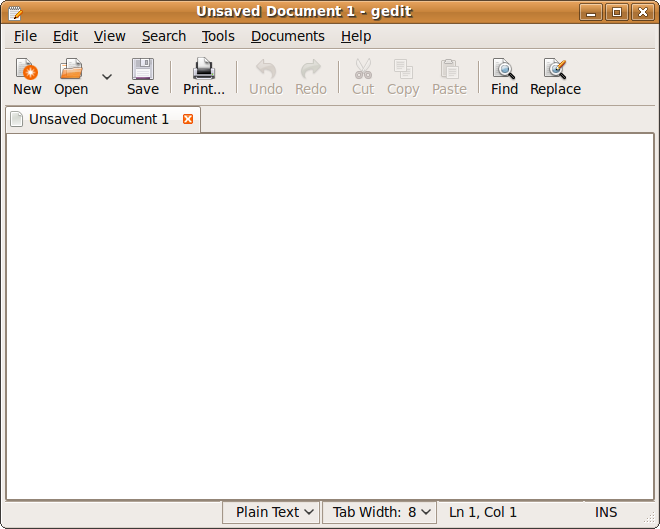
Task: Click the Undo arrow icon
Action: (266, 69)
